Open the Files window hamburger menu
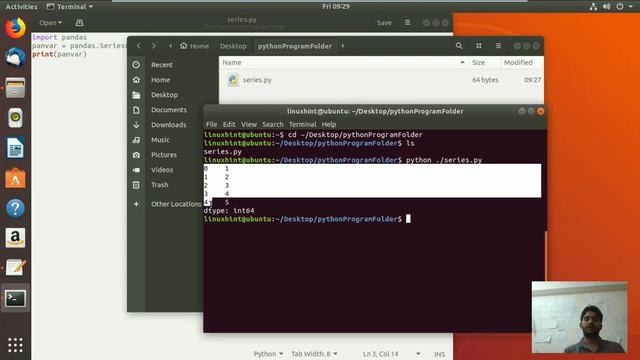 tap(498, 46)
